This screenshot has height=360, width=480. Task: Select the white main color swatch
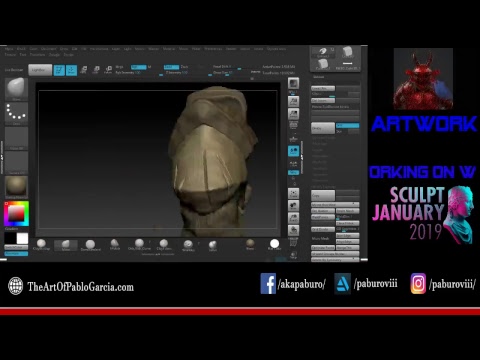coord(23,238)
